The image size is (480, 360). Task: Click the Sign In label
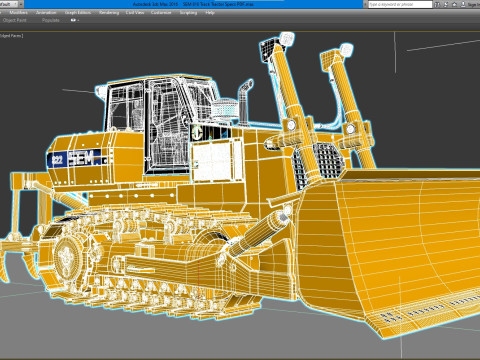[x=474, y=5]
